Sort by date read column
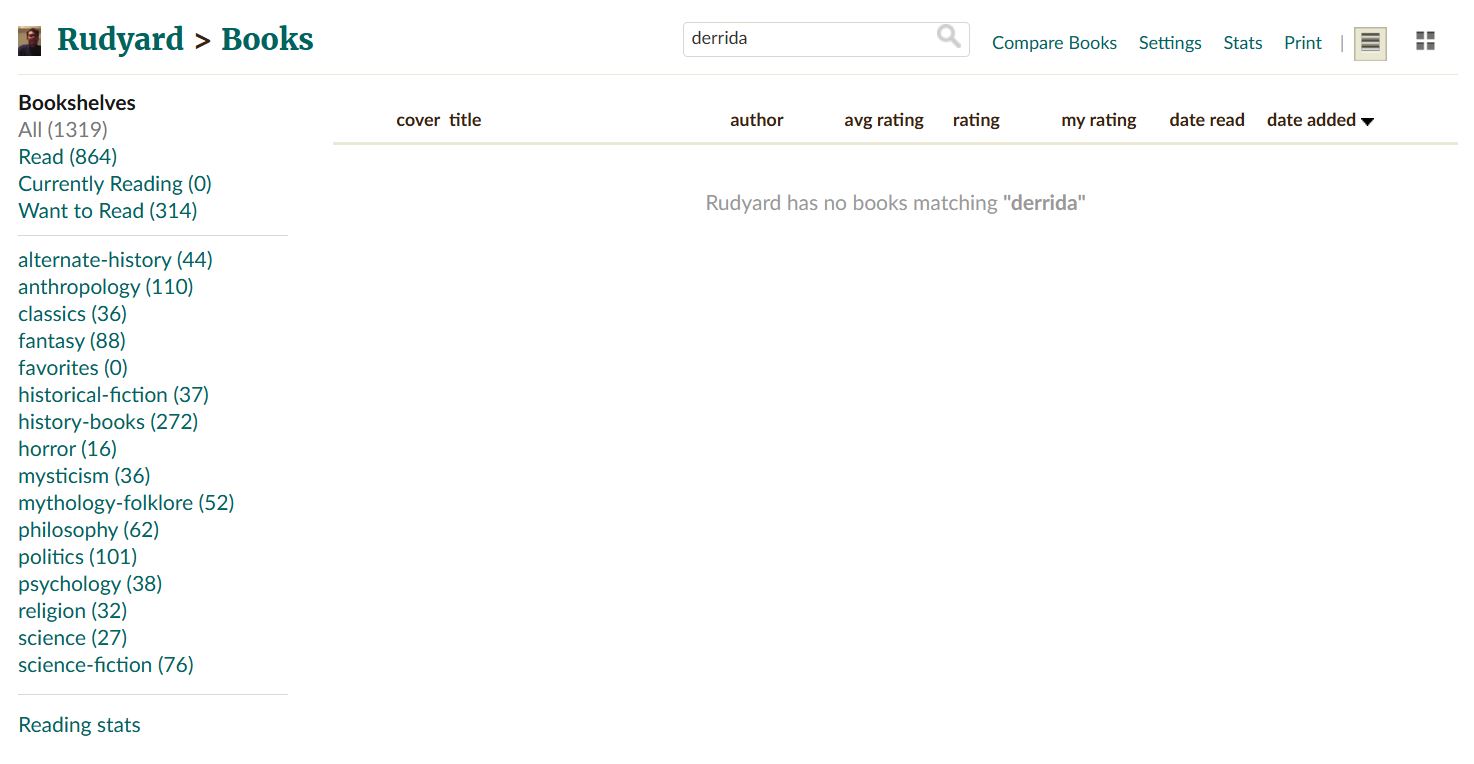 [1207, 120]
